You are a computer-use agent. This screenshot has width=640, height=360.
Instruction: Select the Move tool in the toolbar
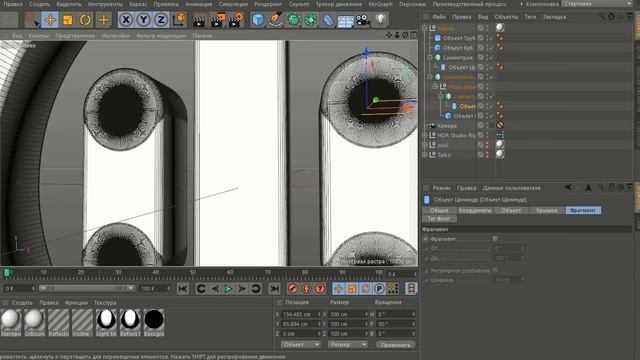pos(50,20)
